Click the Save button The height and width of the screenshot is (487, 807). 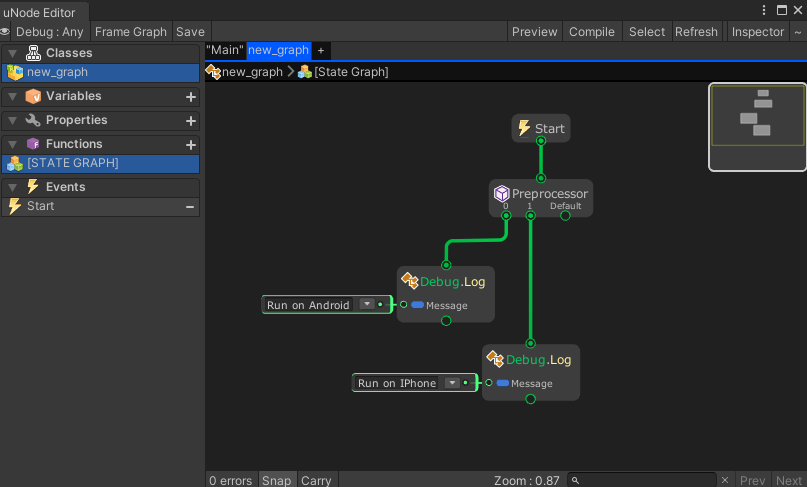(x=190, y=32)
